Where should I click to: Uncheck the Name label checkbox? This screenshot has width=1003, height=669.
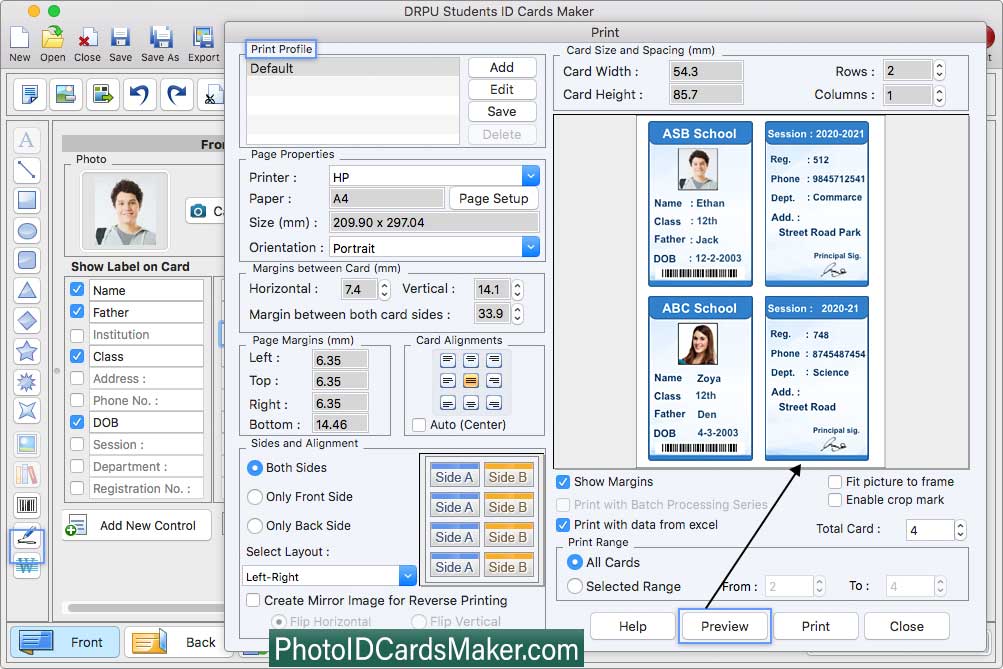[x=77, y=290]
